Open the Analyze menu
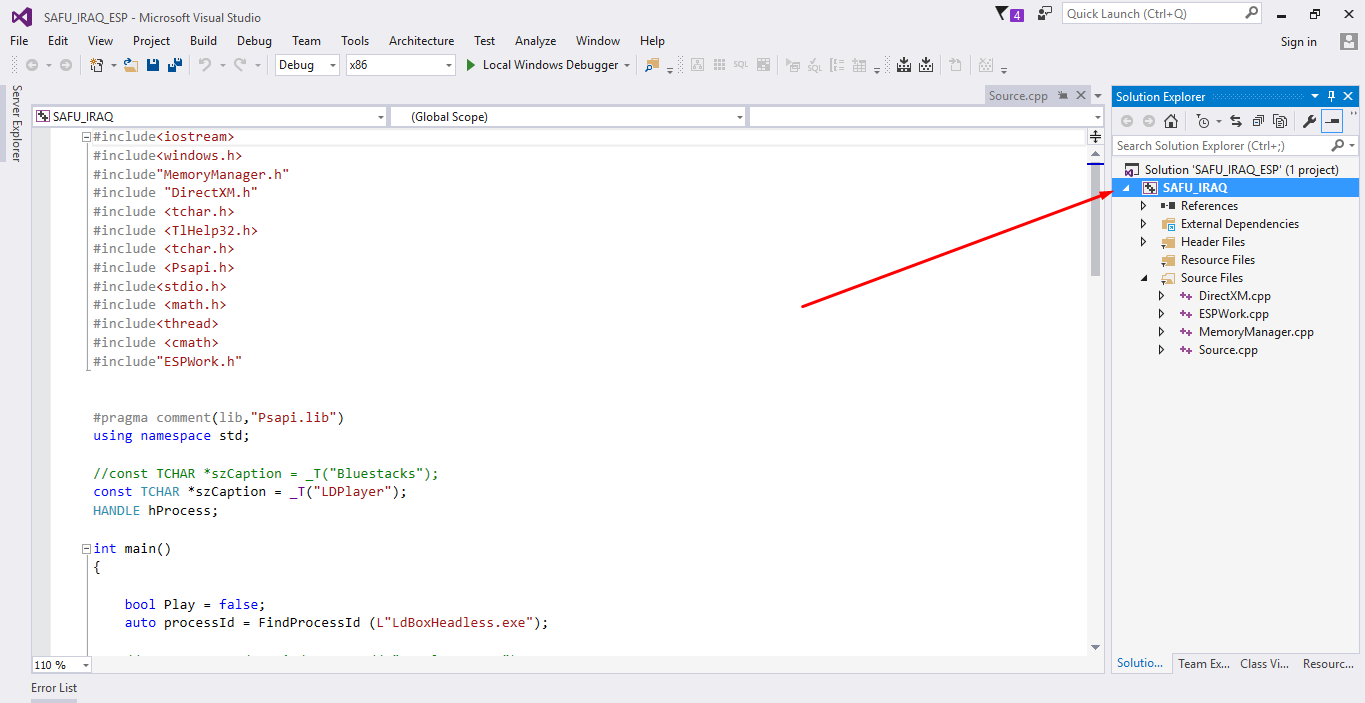1365x703 pixels. pos(535,41)
